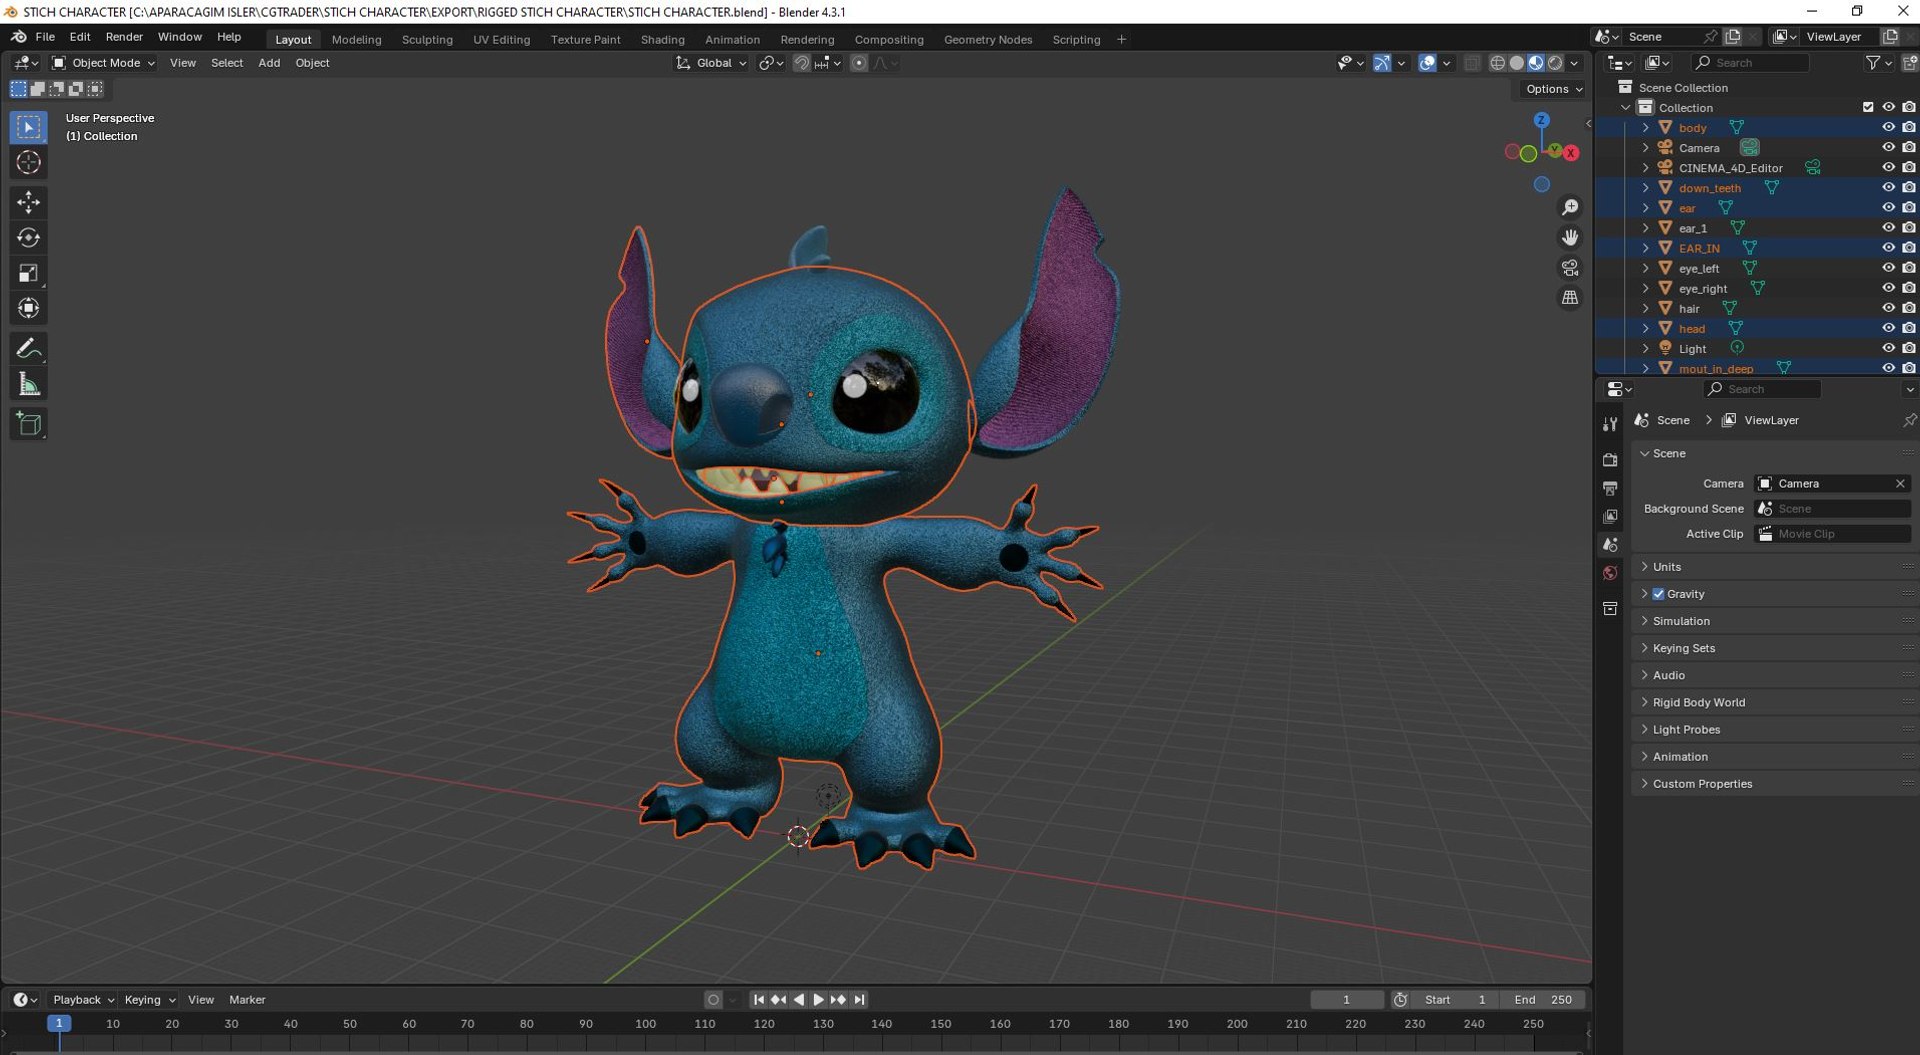
Task: Choose the Add Cube tool
Action: tap(28, 424)
